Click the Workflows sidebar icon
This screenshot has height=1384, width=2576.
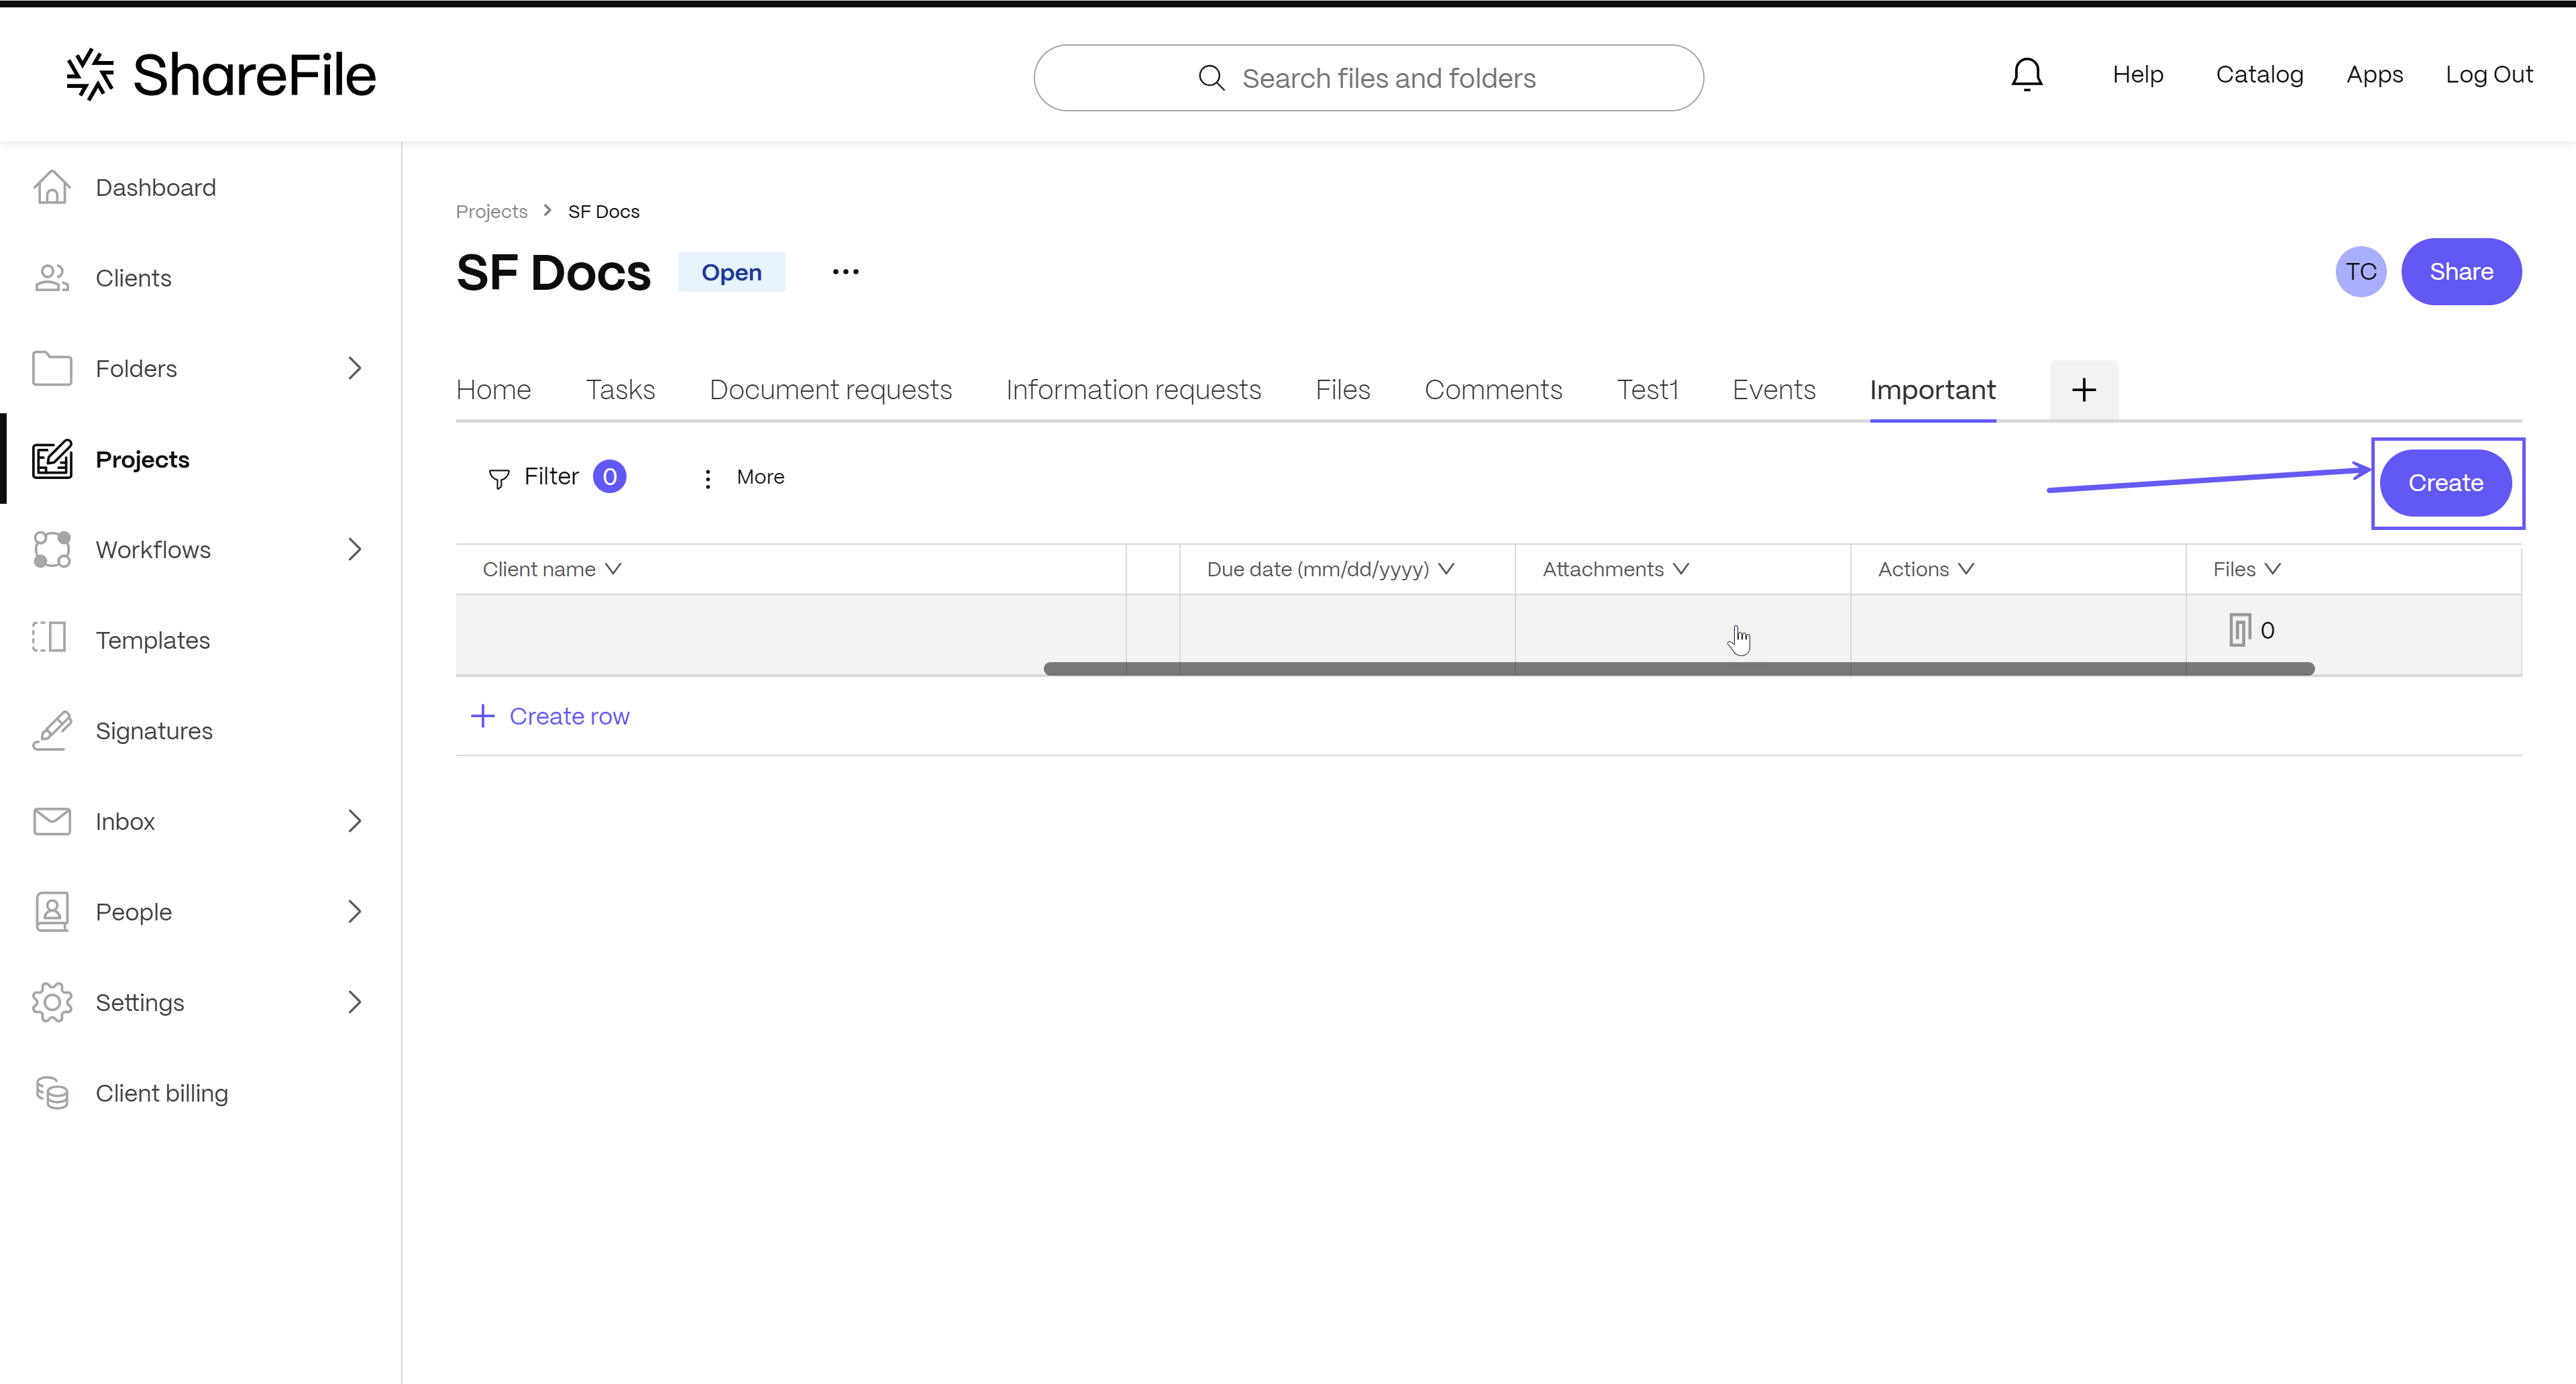[x=51, y=549]
